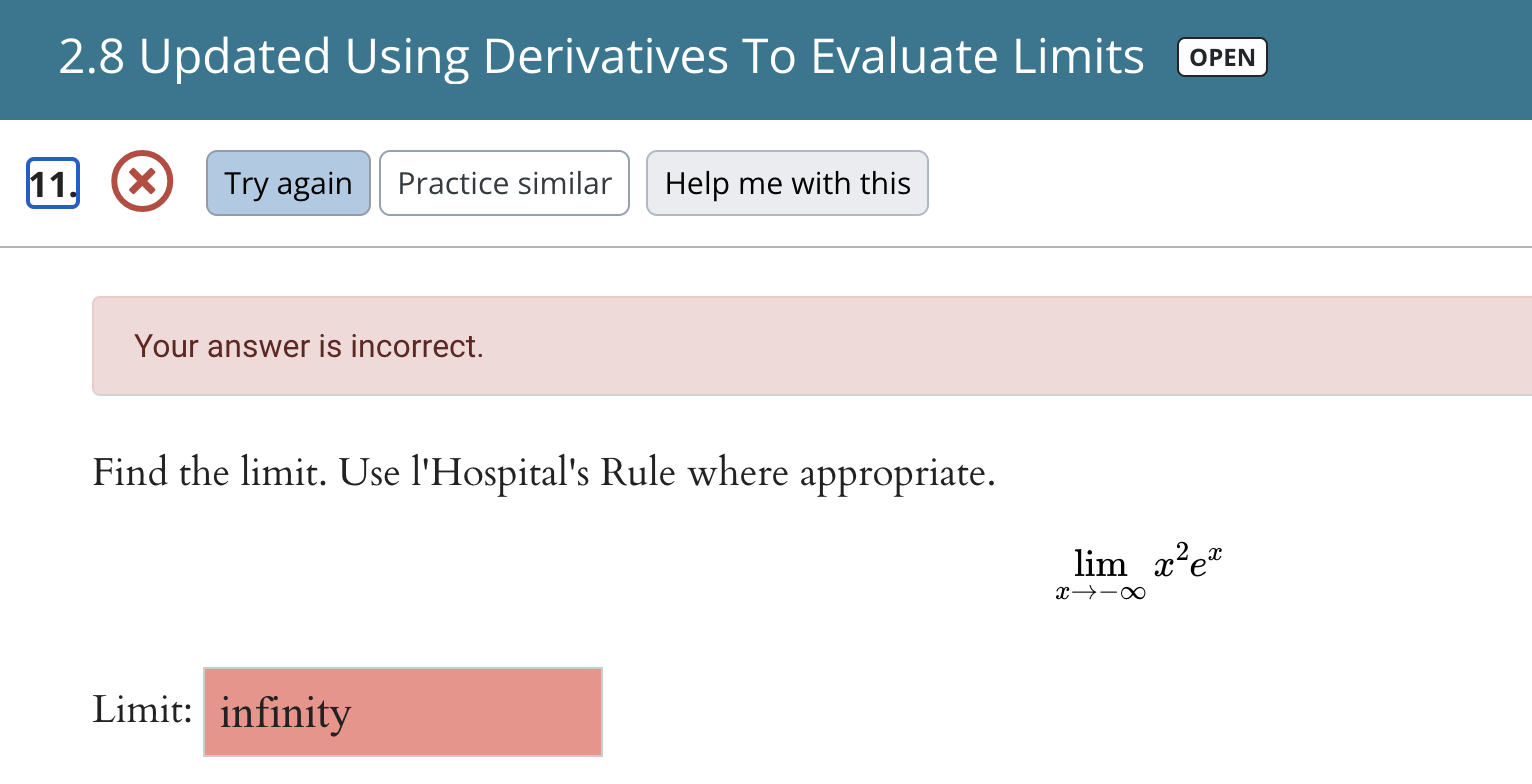Open Practice similar for a new version

pos(504,183)
